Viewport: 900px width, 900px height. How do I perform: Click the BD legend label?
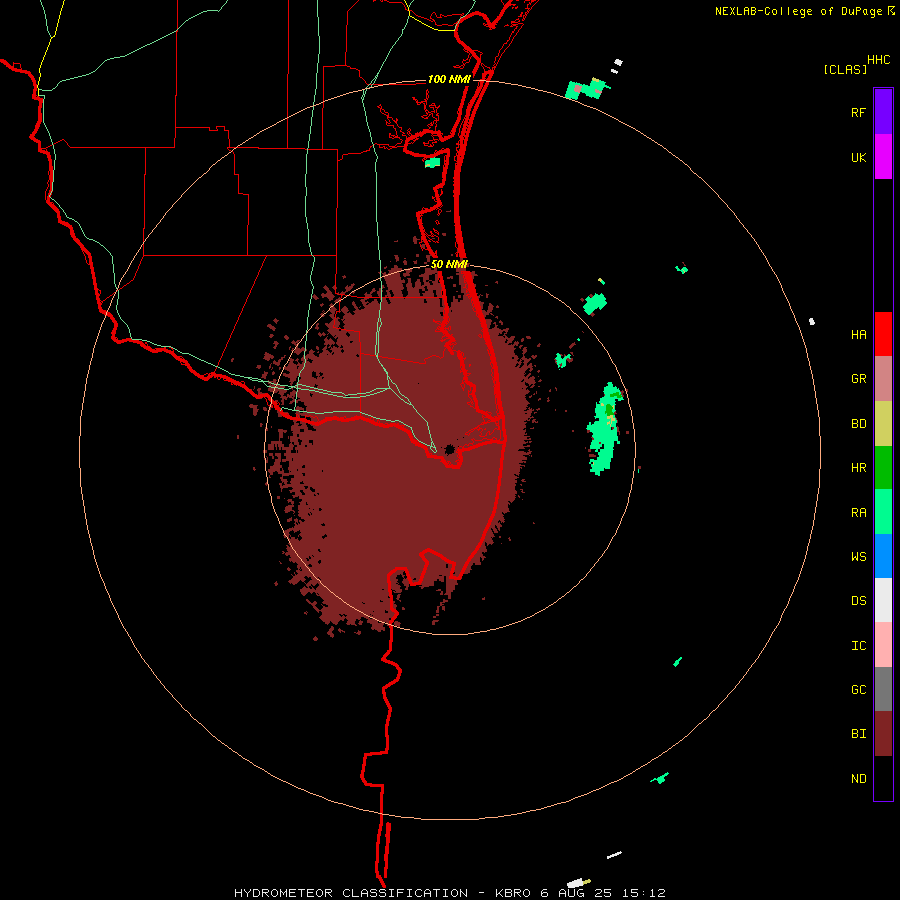click(x=858, y=424)
